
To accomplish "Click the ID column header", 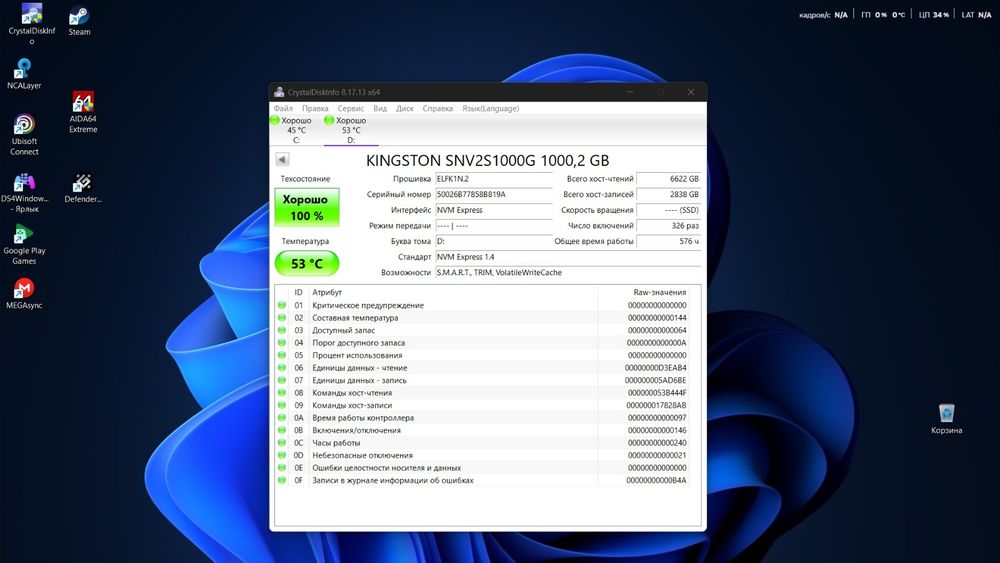I will [x=298, y=292].
